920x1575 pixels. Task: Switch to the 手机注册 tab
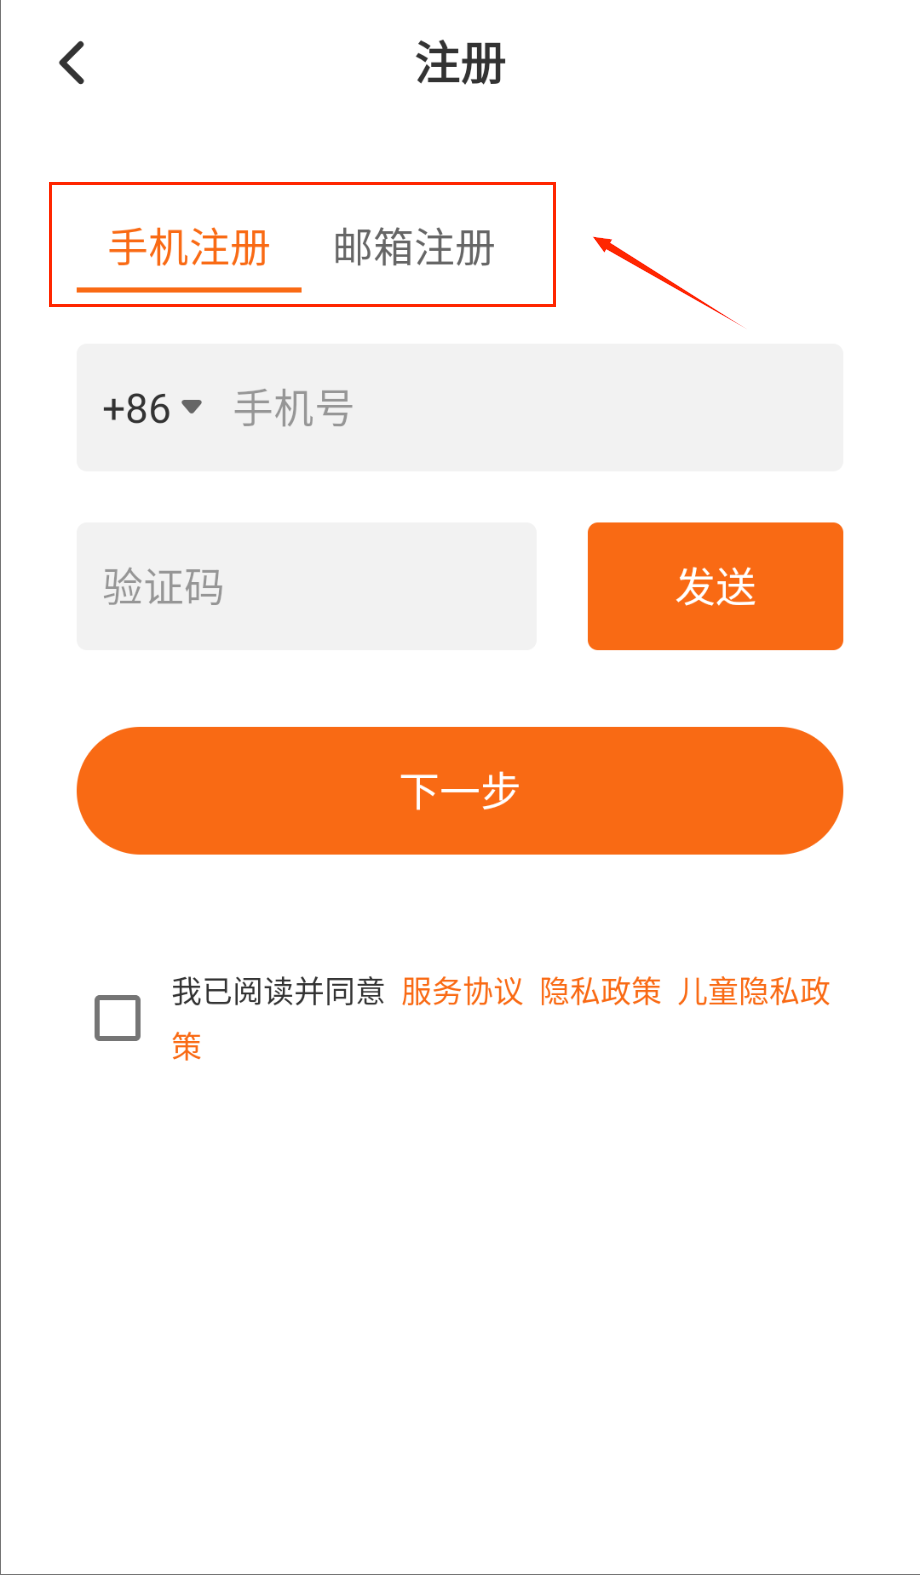[189, 247]
